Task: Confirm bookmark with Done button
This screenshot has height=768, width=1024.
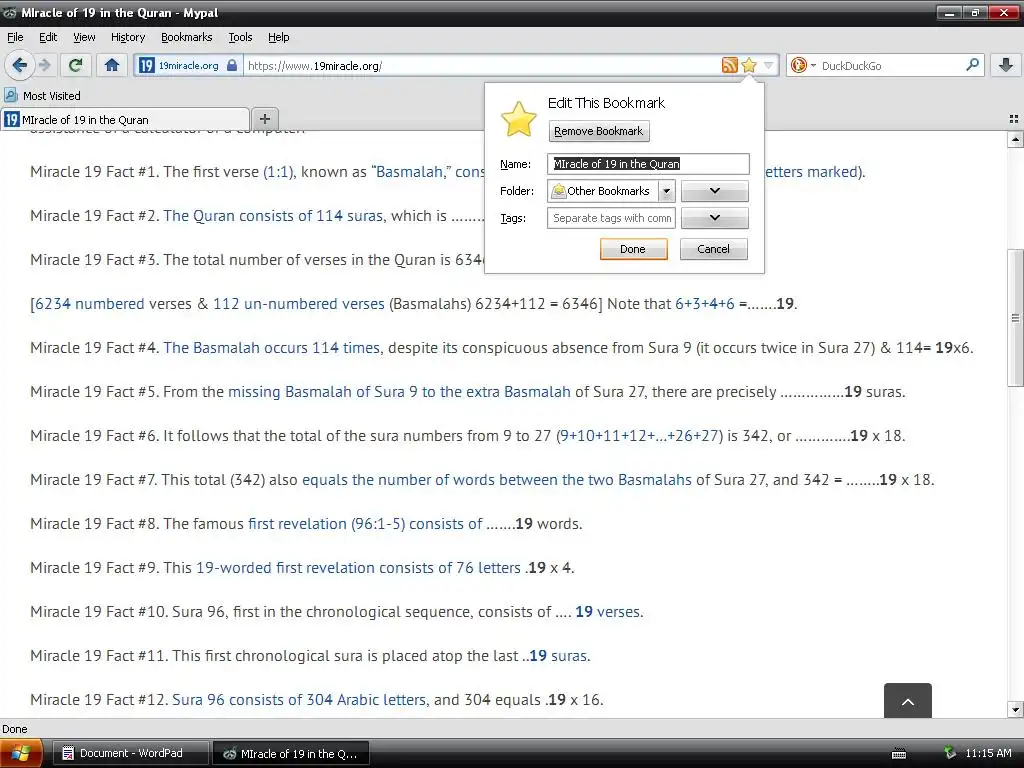Action: (633, 249)
